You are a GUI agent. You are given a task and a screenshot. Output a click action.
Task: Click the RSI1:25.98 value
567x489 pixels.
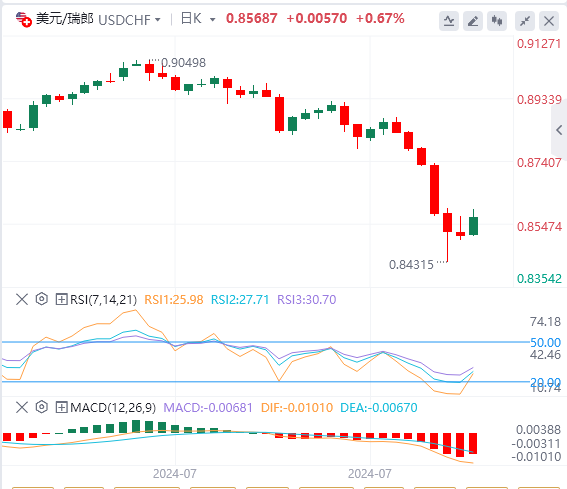pyautogui.click(x=174, y=300)
